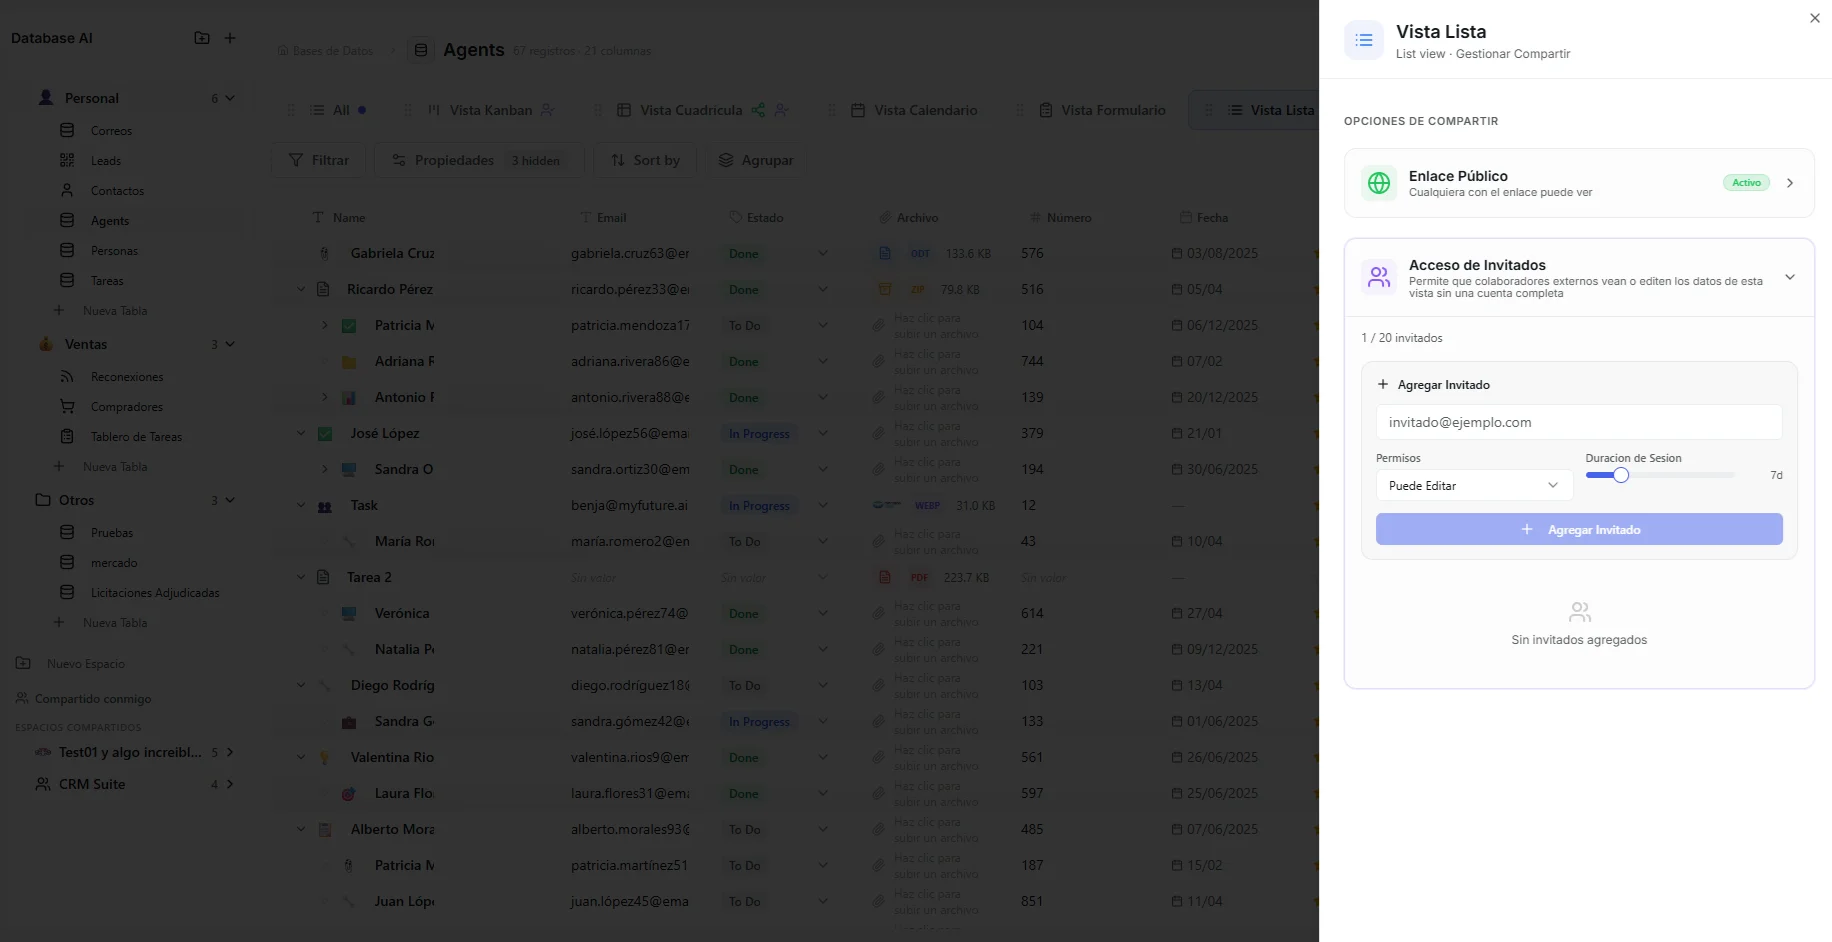
Task: Click the Filtrar button
Action: pos(319,160)
